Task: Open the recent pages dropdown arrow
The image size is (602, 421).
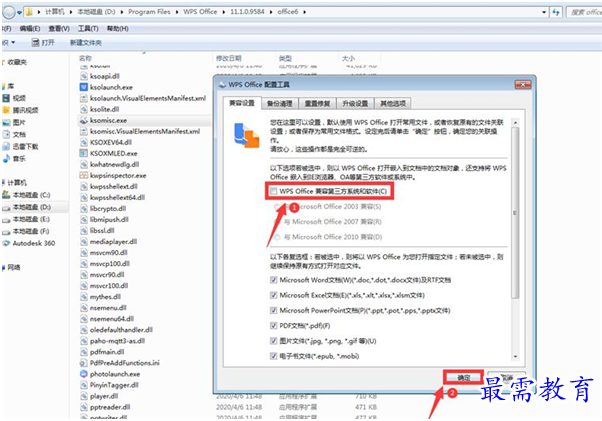Action: (x=19, y=12)
